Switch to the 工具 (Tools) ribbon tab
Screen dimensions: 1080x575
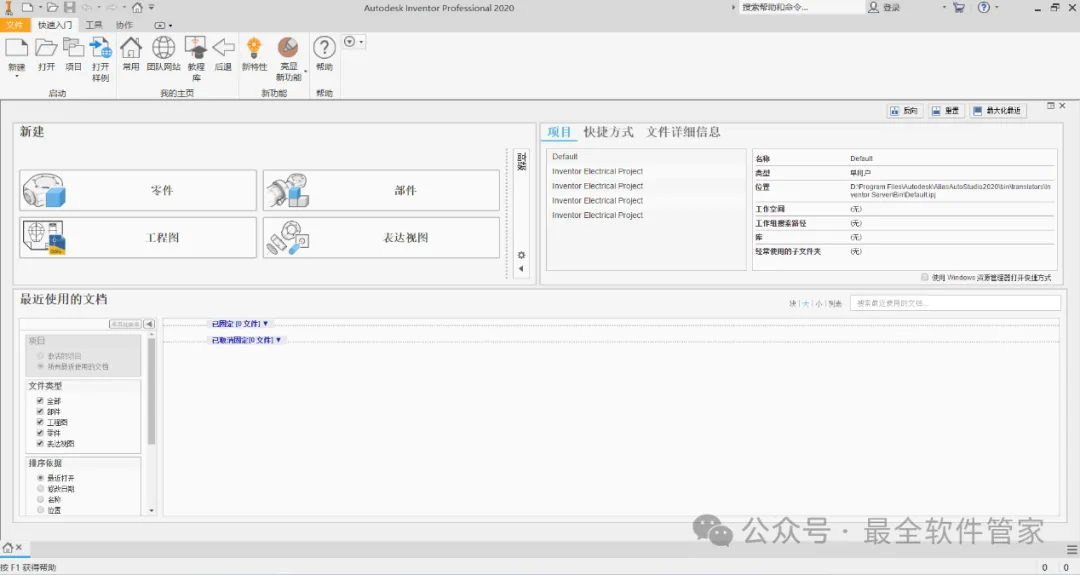94,25
